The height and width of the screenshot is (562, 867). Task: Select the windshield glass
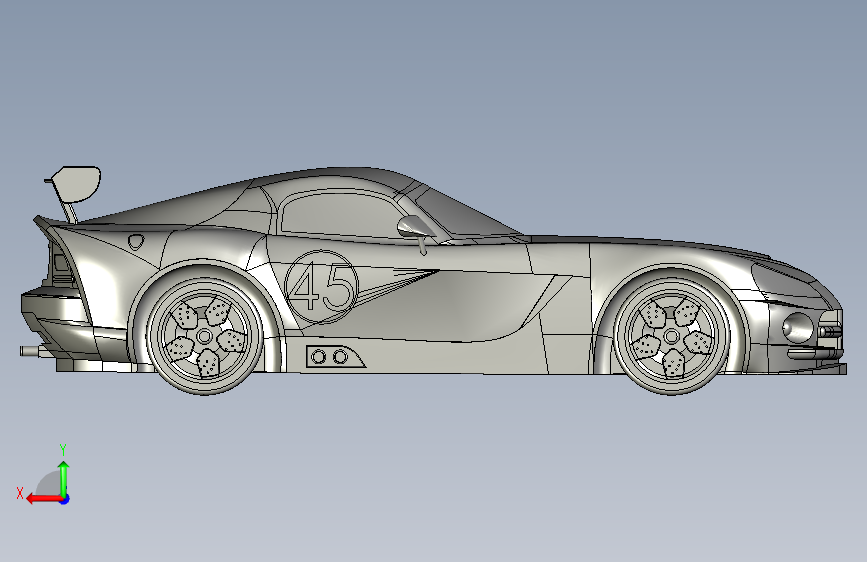coord(464,213)
